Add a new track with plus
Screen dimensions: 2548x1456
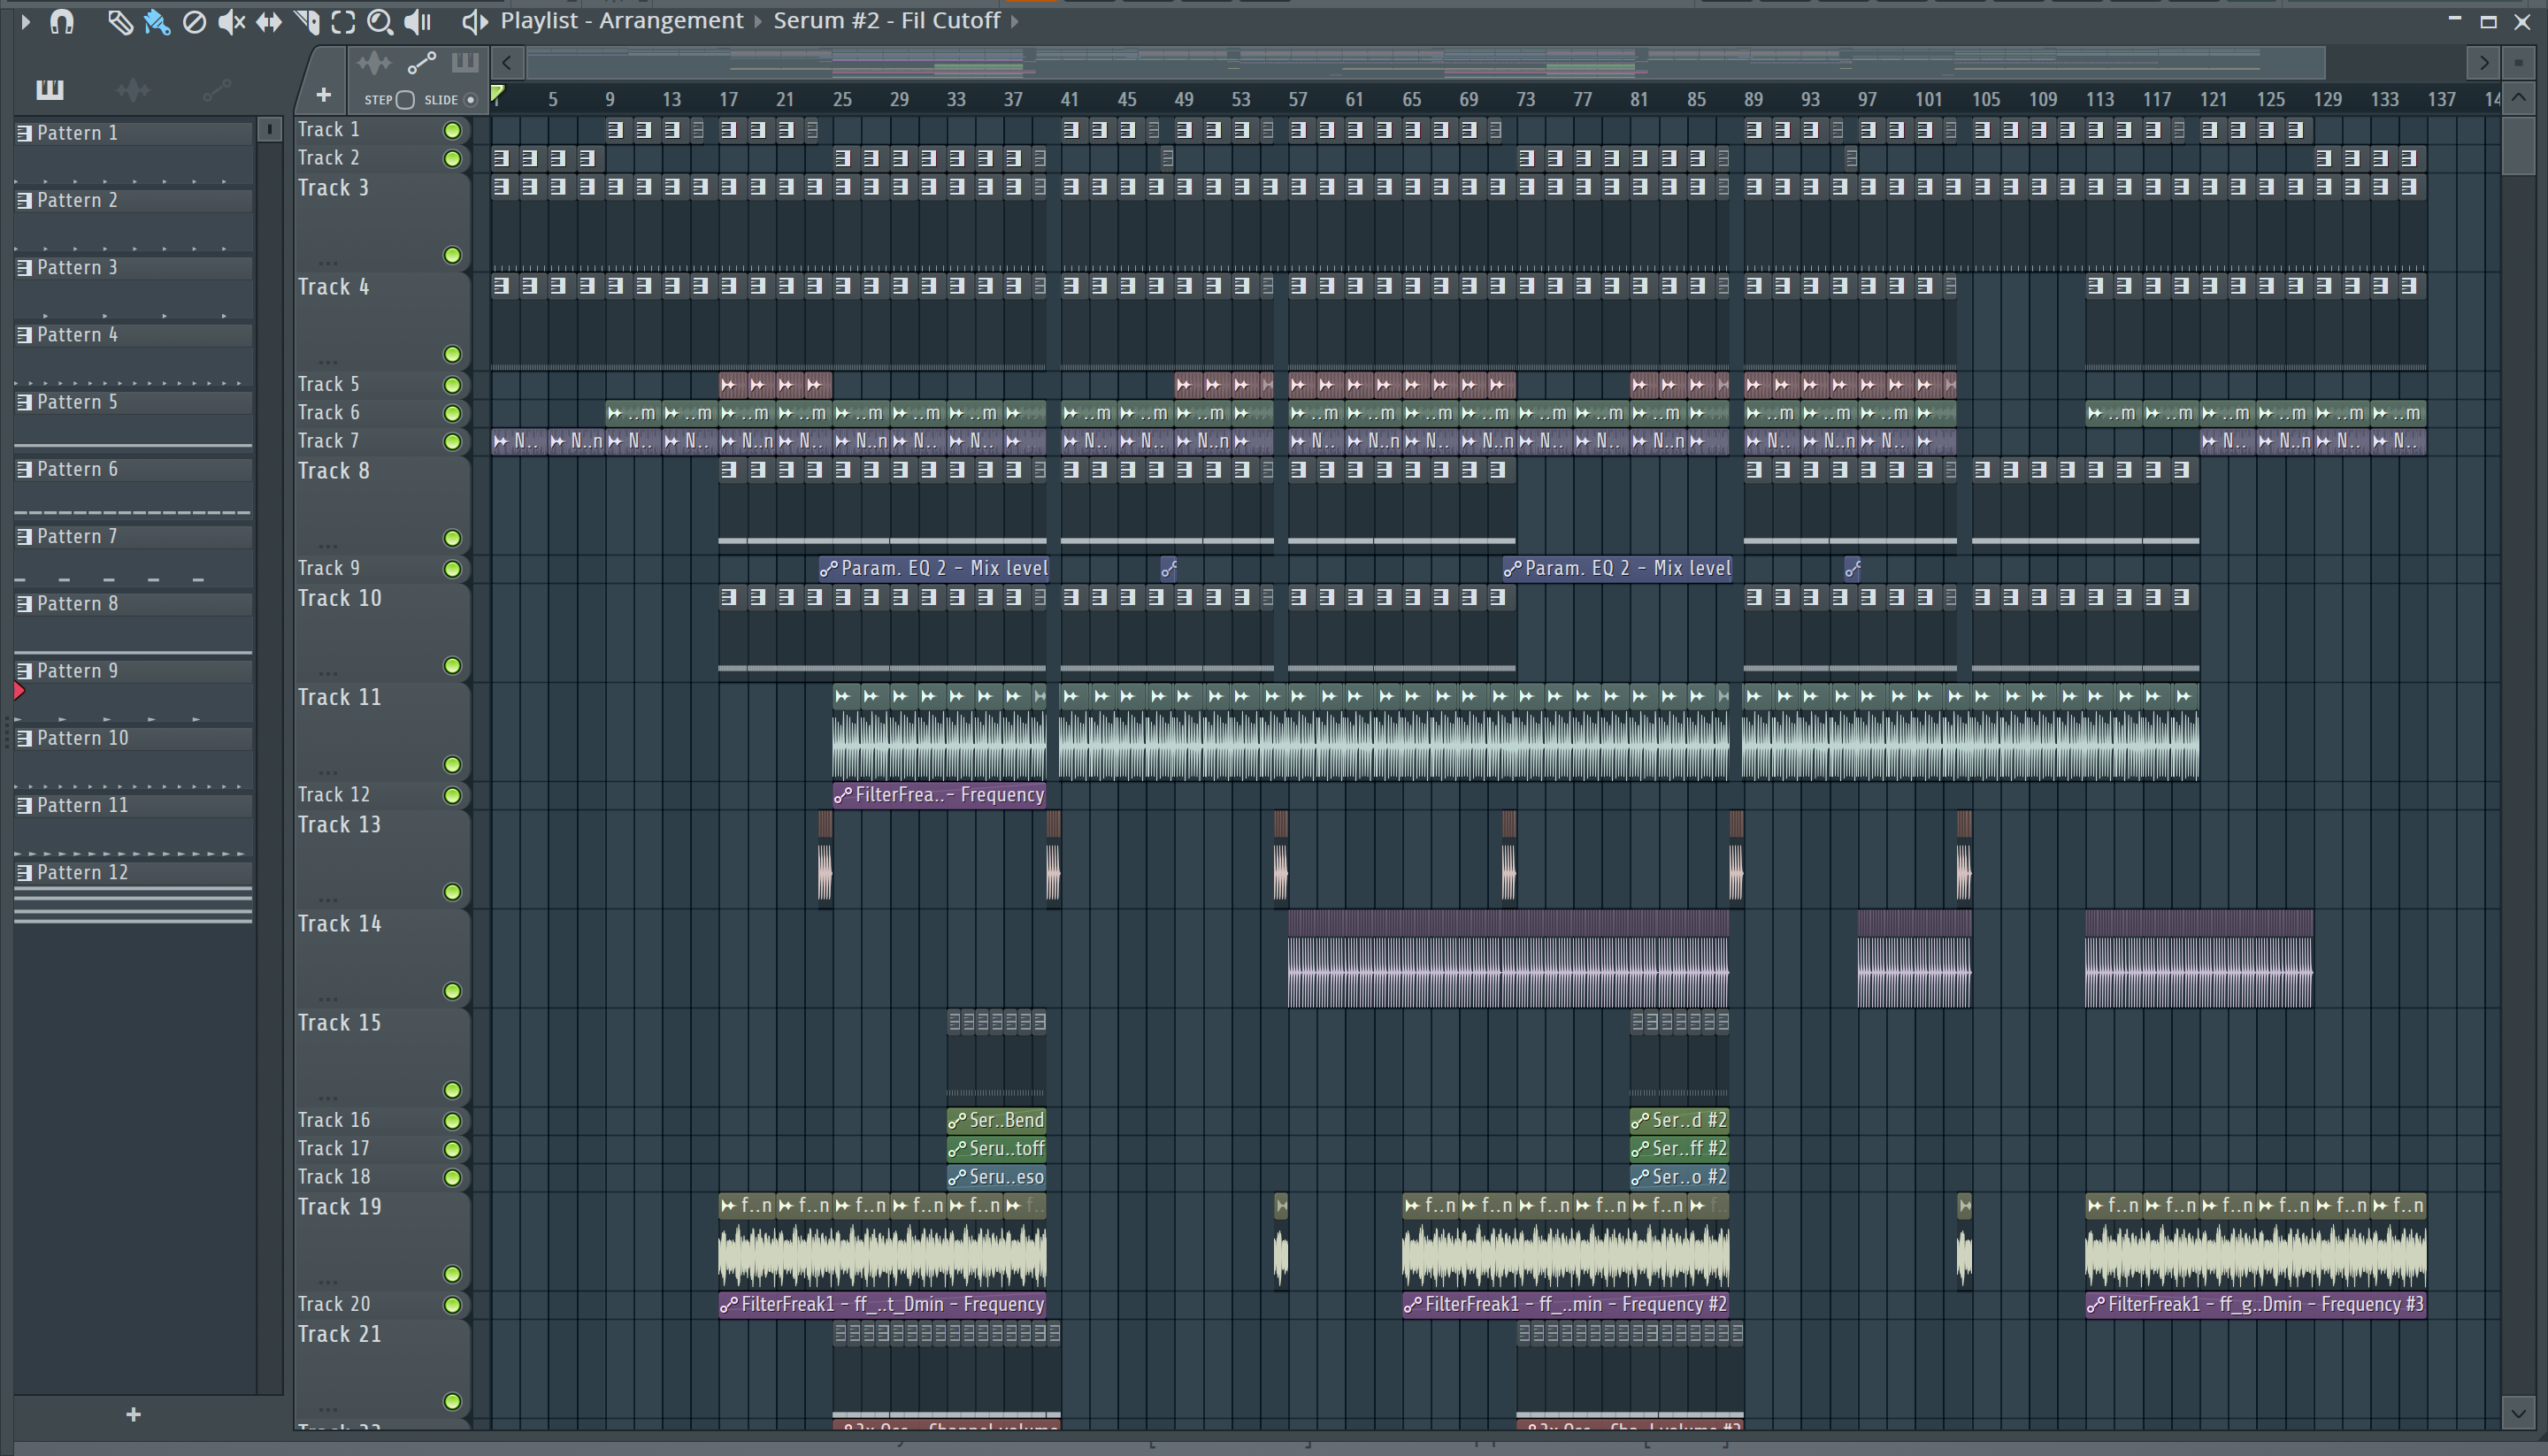tap(323, 96)
